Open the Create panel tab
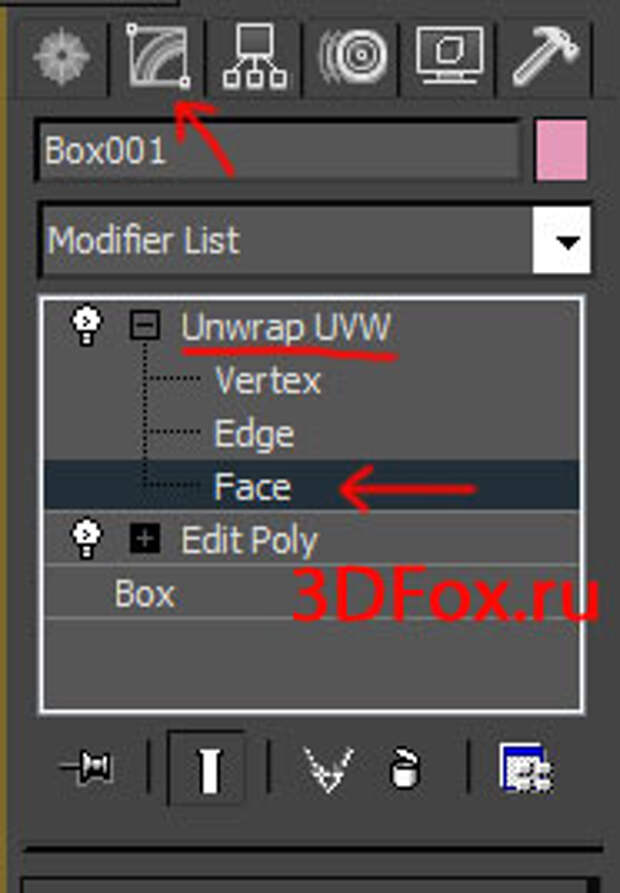This screenshot has width=620, height=893. click(x=61, y=57)
